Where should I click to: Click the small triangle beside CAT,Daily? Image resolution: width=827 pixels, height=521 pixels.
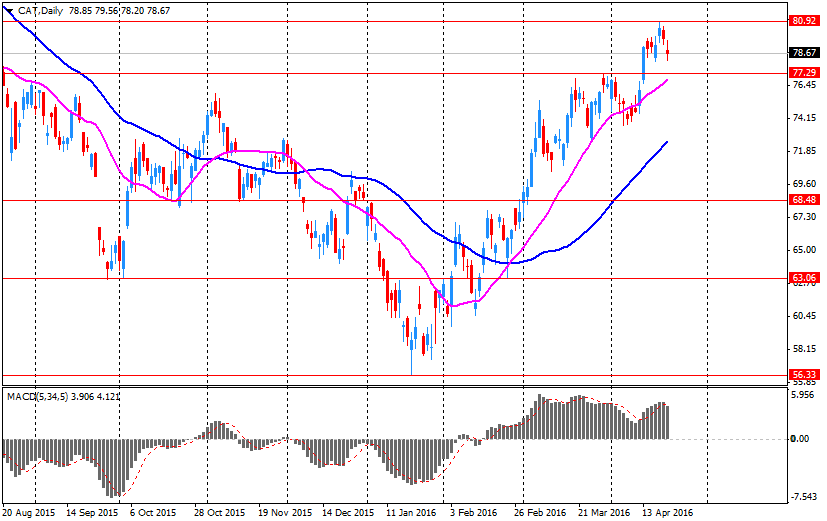click(9, 9)
